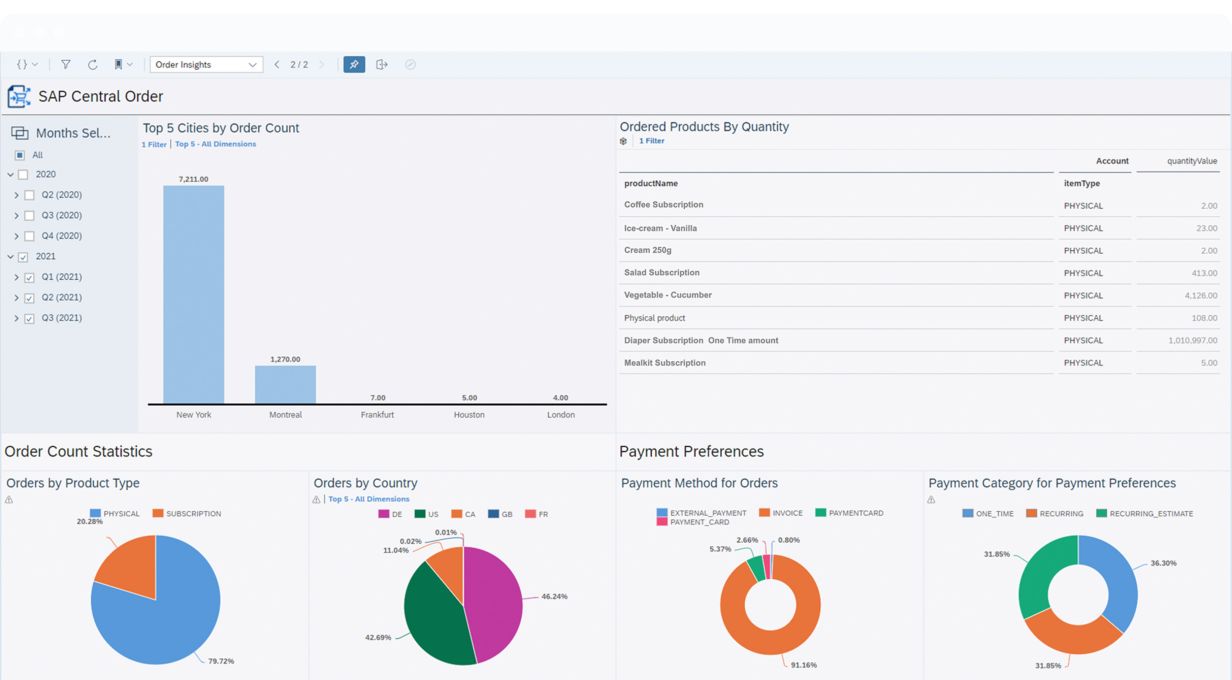Click Top 5 - All Dimensions link in Orders by Country
This screenshot has width=1232, height=680.
point(369,499)
